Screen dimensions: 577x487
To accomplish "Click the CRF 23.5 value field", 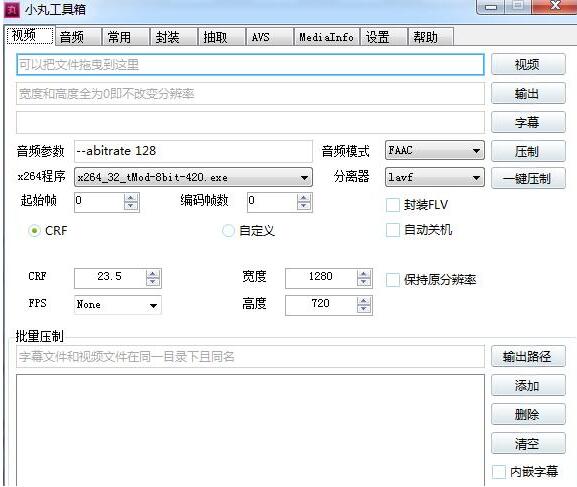I will [x=110, y=278].
